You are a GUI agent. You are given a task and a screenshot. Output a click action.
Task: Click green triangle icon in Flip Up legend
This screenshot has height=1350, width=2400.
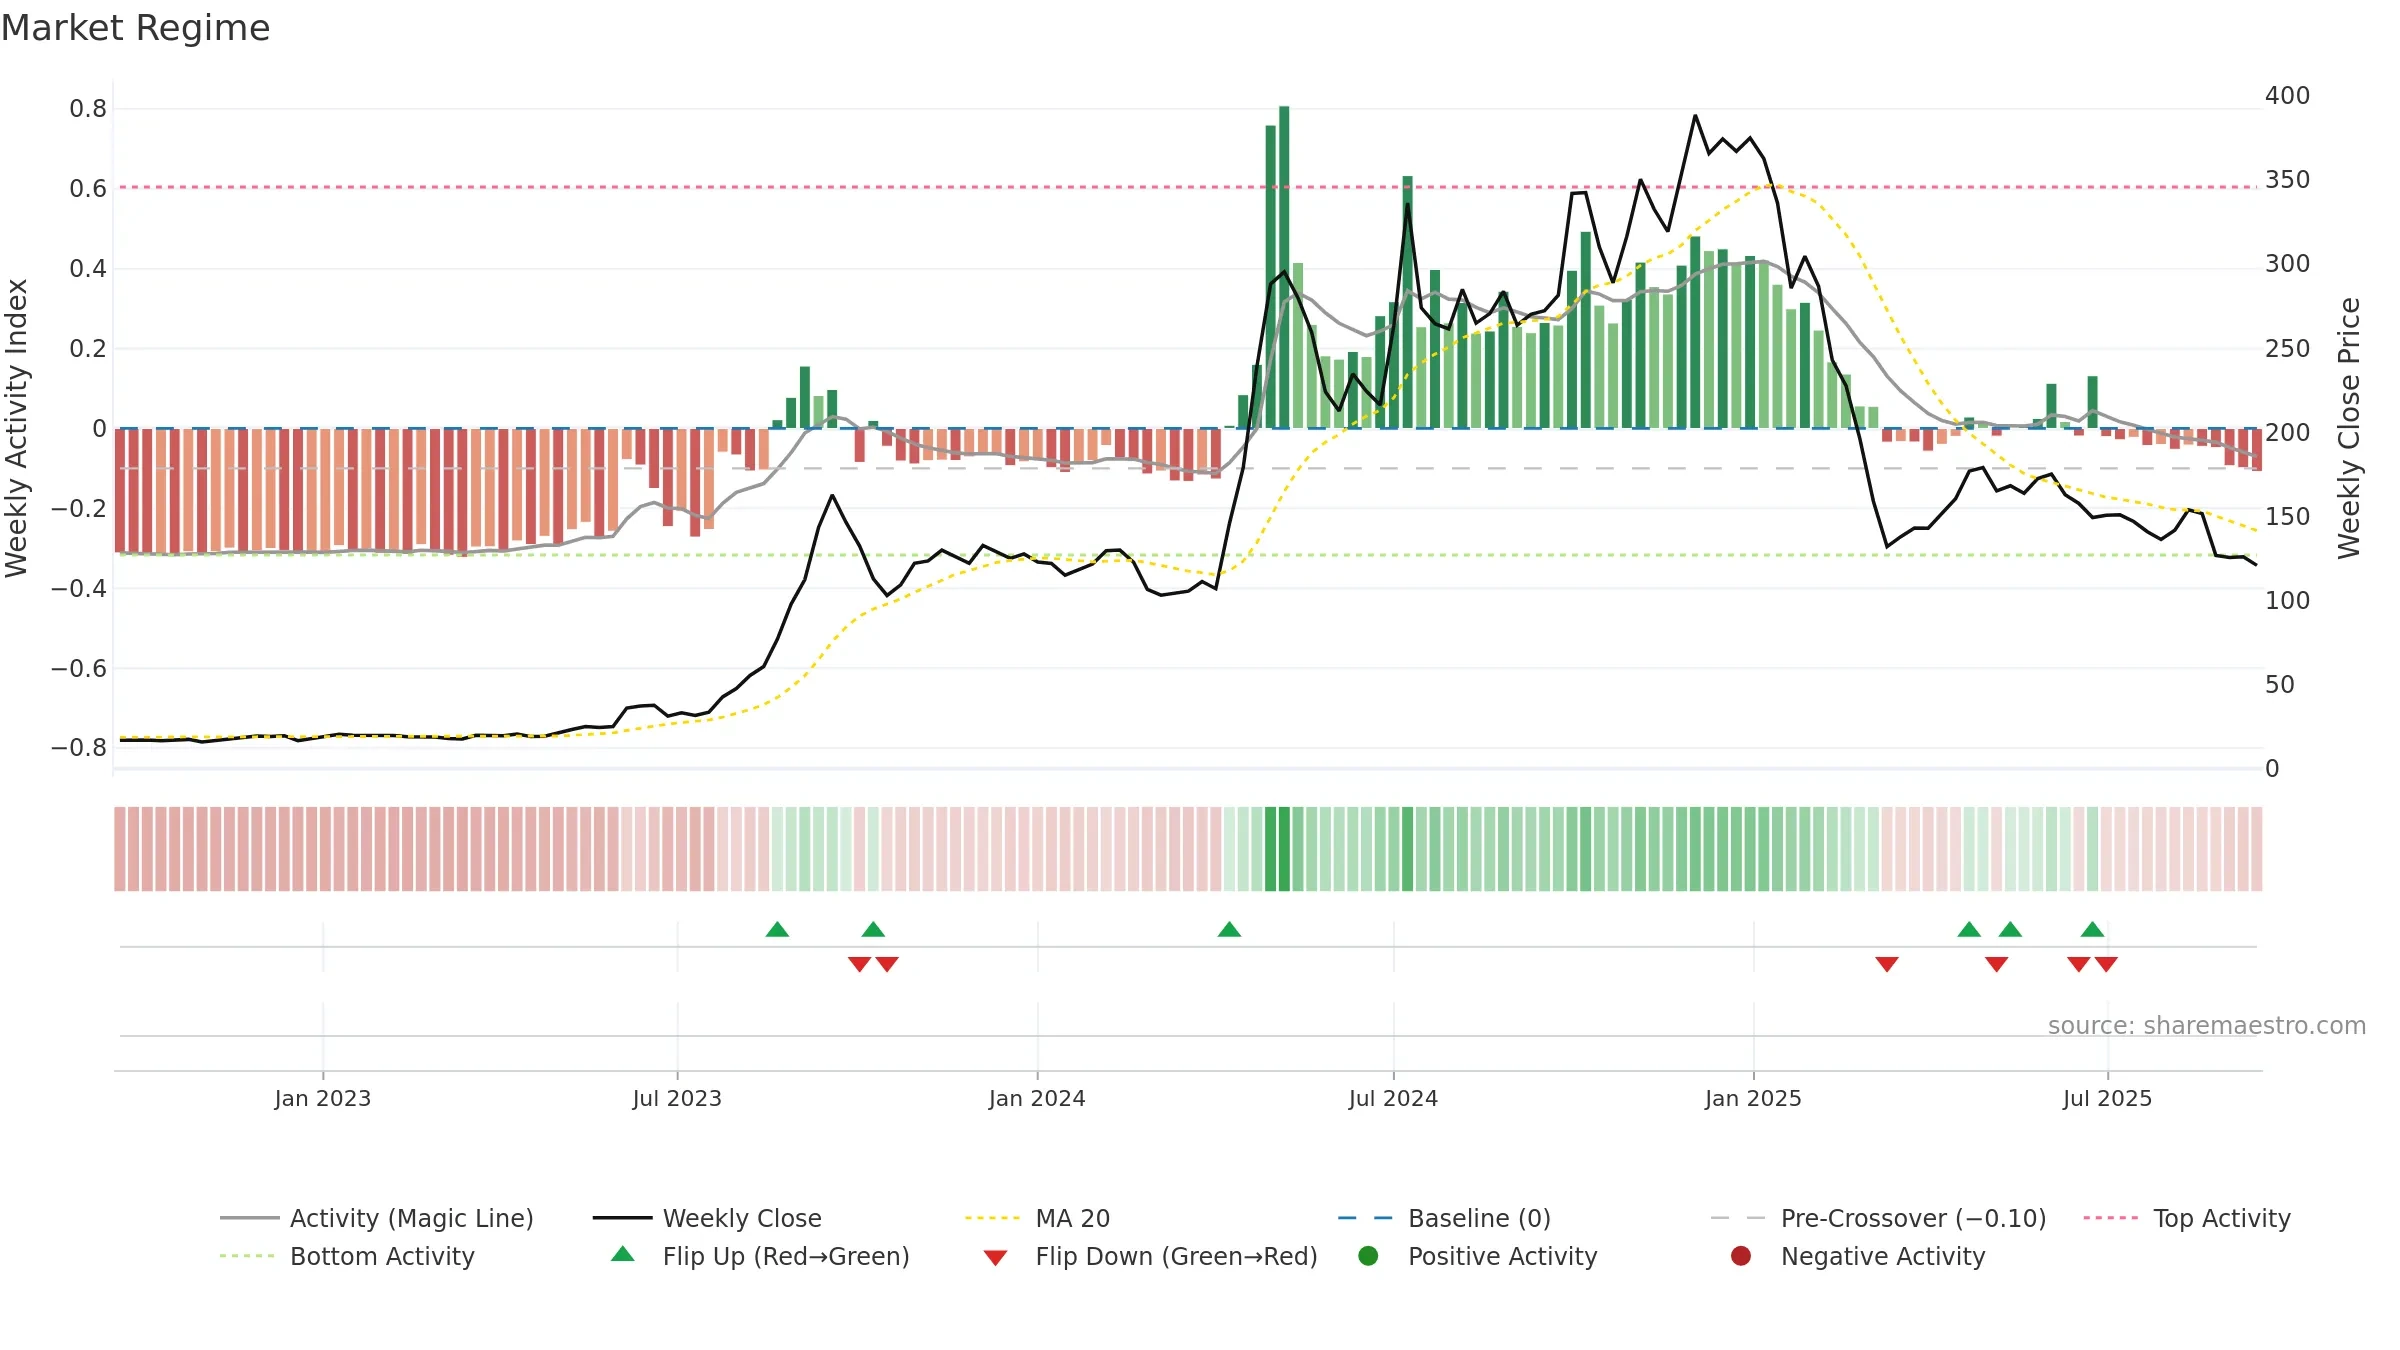pos(623,1254)
